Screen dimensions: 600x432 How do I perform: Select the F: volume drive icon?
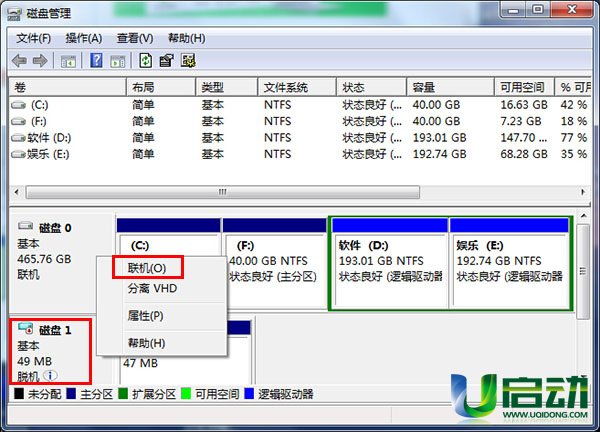[18, 121]
